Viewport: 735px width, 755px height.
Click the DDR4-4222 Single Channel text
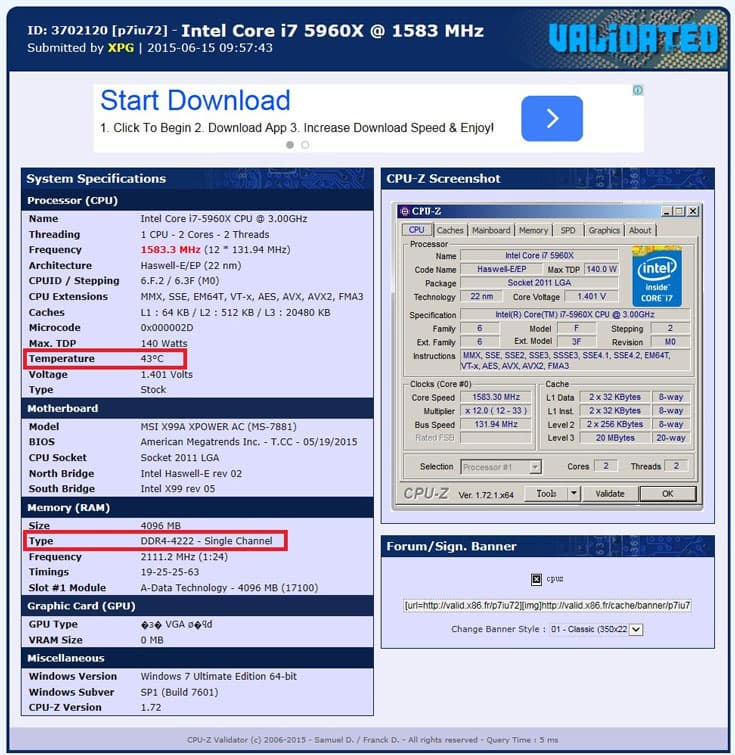(x=207, y=541)
